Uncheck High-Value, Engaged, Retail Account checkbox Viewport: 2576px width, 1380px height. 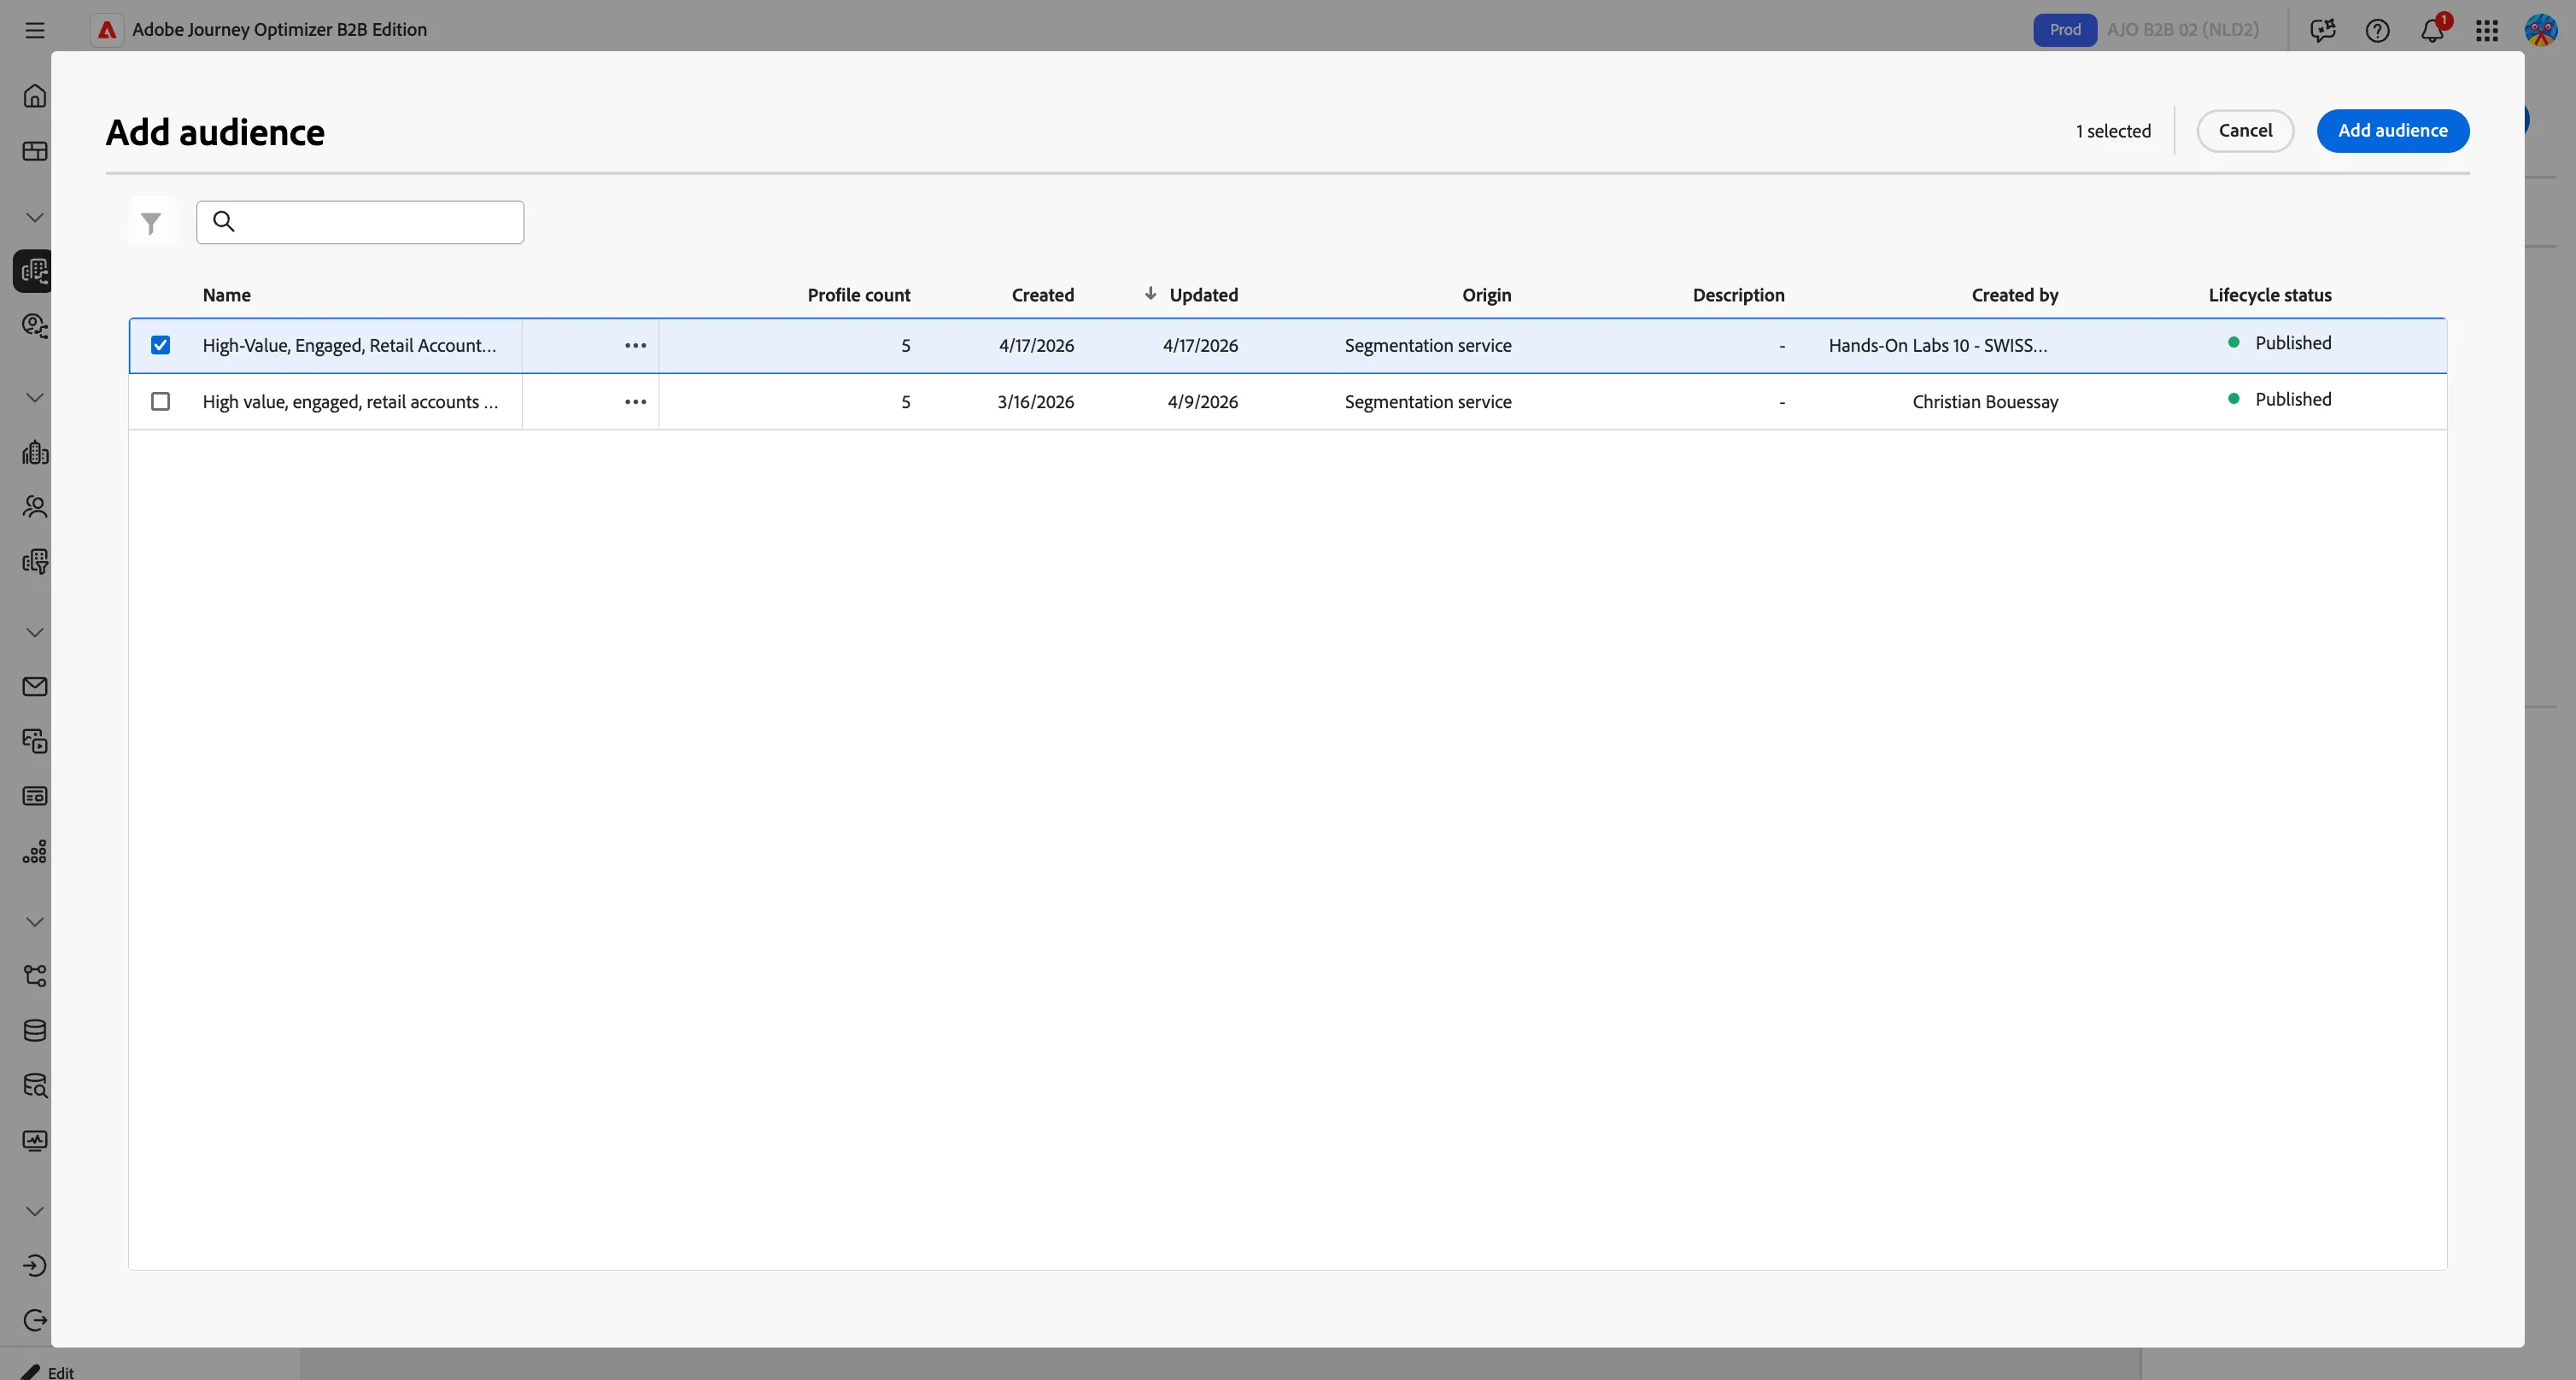coord(160,345)
